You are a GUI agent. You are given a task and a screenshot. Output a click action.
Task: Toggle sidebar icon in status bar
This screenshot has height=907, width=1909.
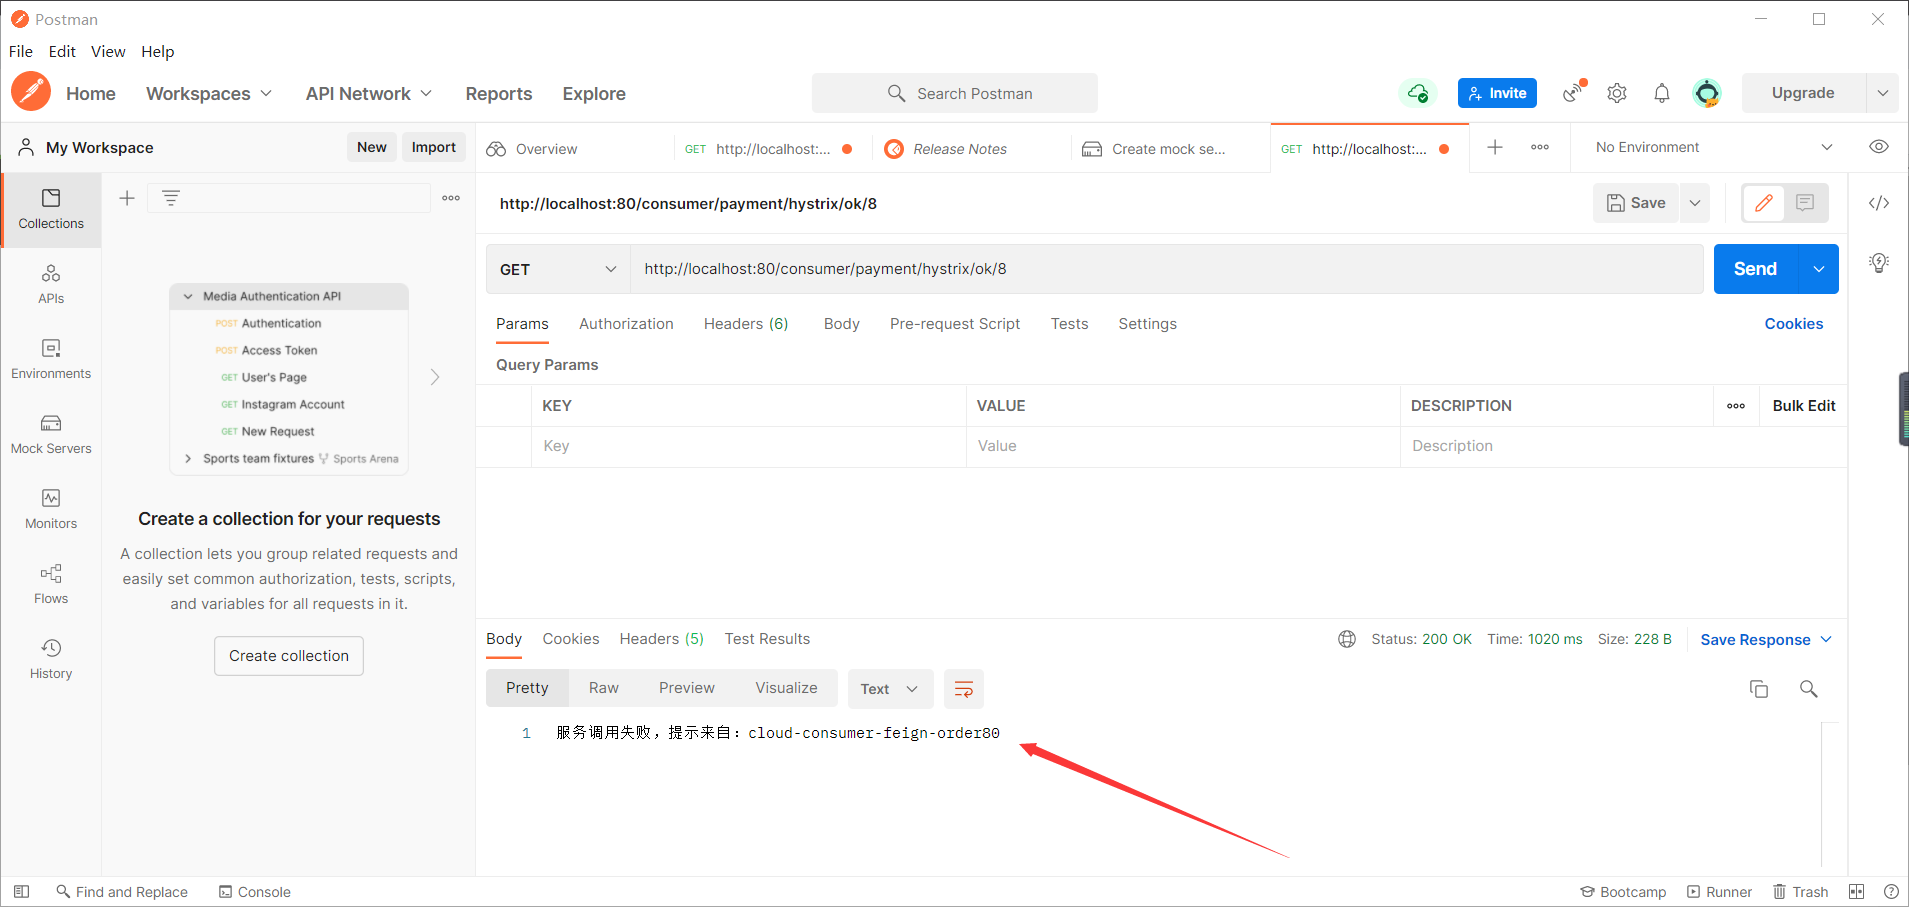pos(21,892)
